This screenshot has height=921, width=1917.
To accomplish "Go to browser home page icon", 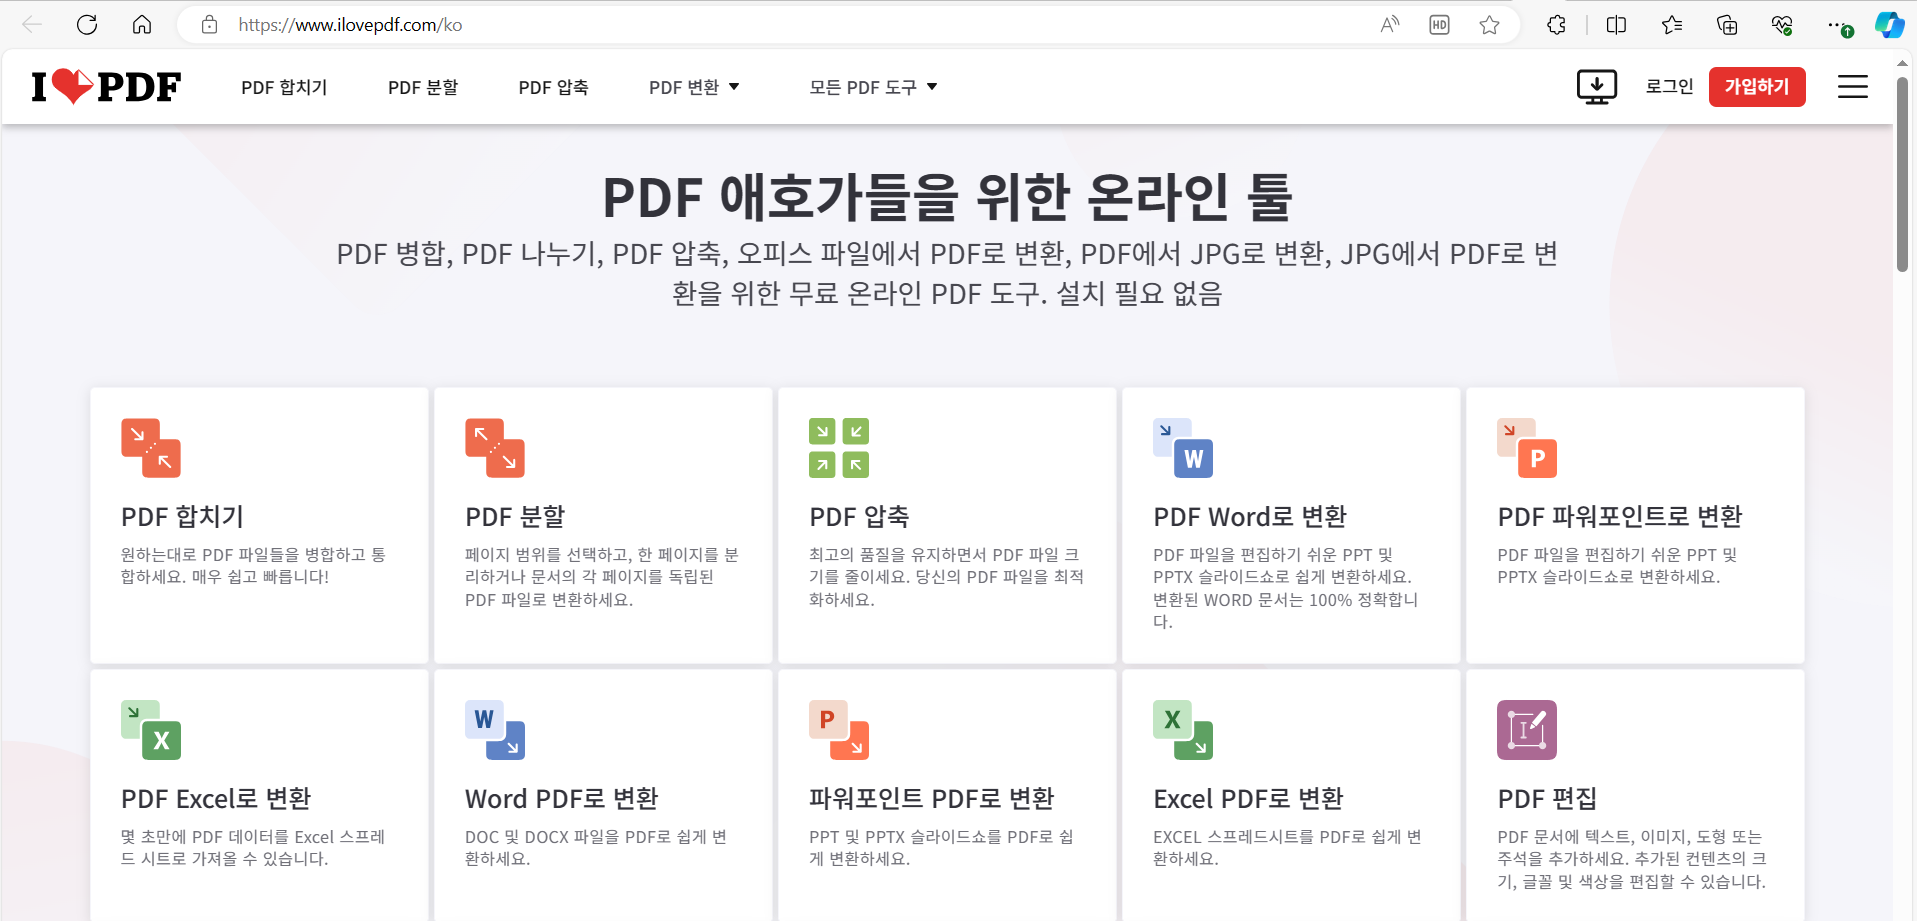I will click(142, 25).
